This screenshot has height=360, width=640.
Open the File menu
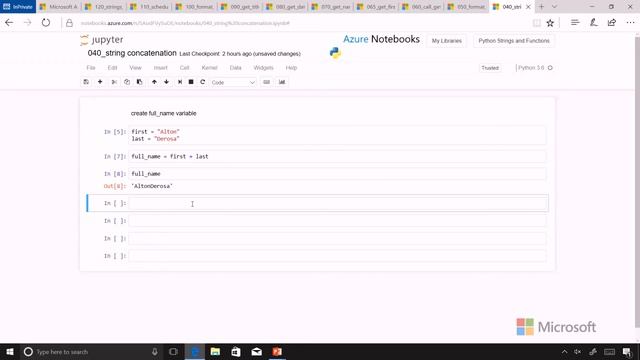click(x=91, y=68)
